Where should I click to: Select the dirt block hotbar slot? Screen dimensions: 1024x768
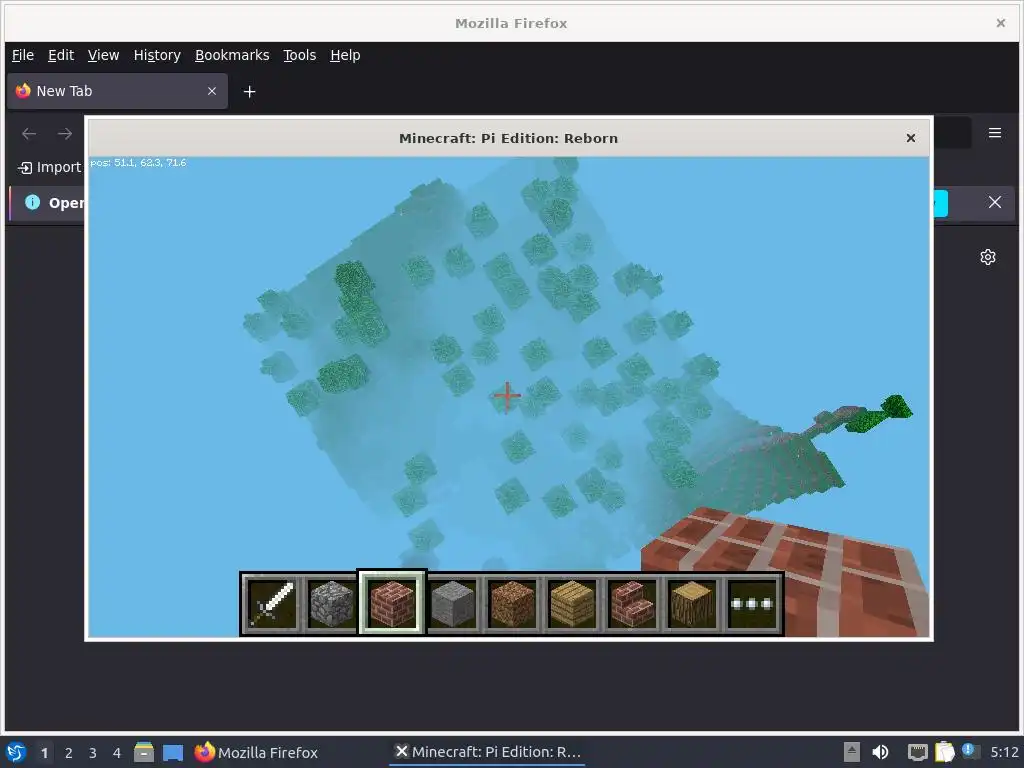512,604
